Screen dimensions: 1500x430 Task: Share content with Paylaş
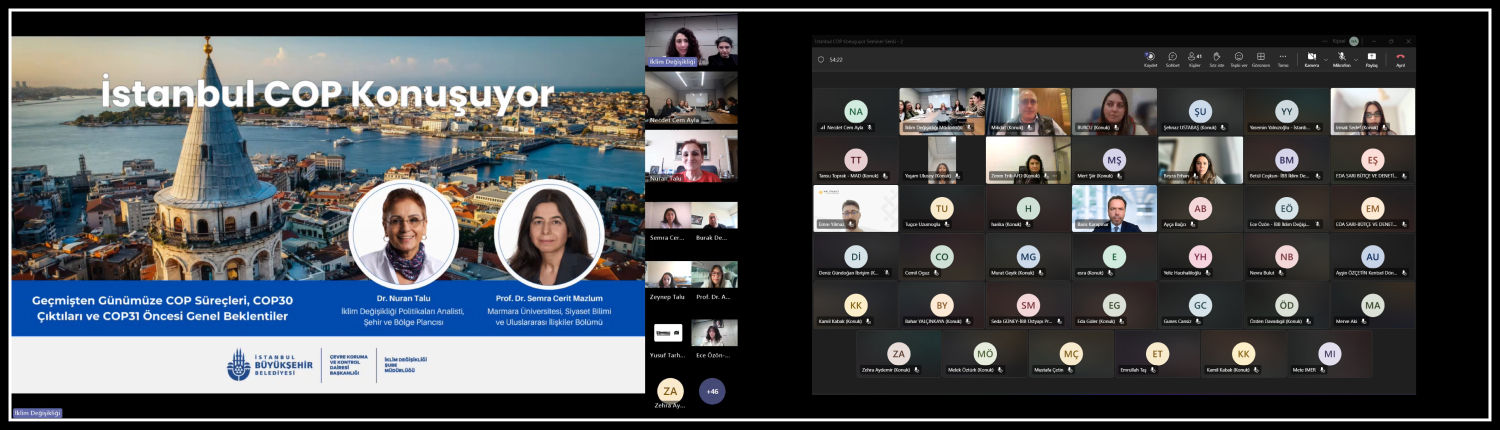click(x=1371, y=59)
